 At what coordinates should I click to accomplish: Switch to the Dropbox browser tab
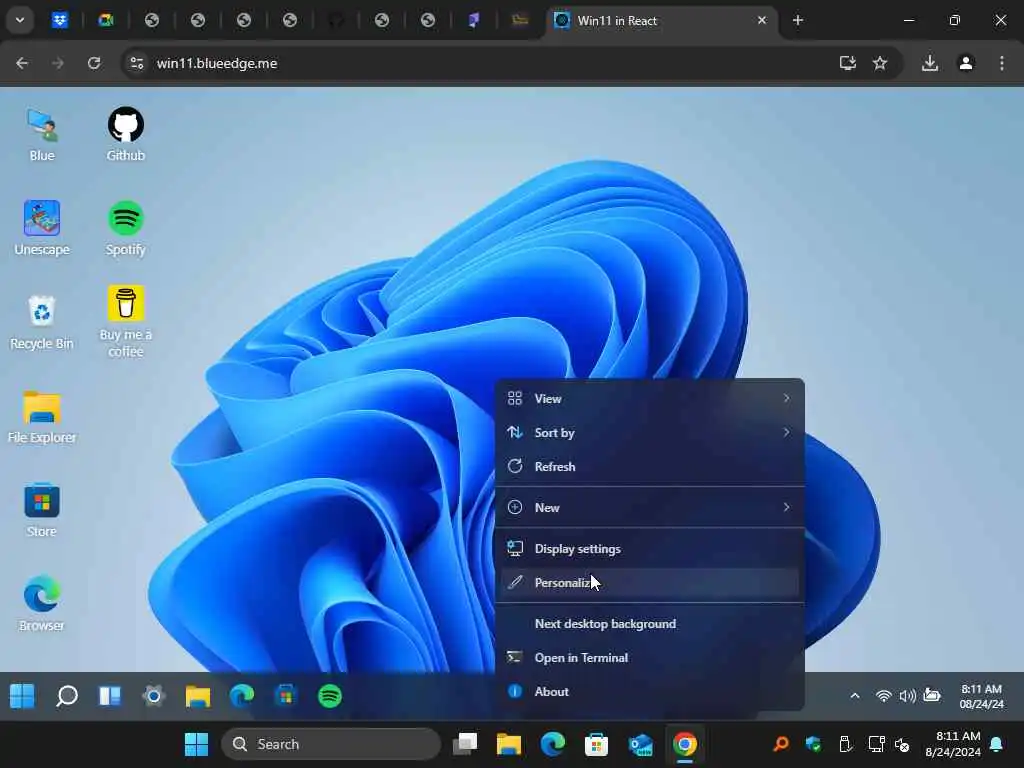click(59, 20)
